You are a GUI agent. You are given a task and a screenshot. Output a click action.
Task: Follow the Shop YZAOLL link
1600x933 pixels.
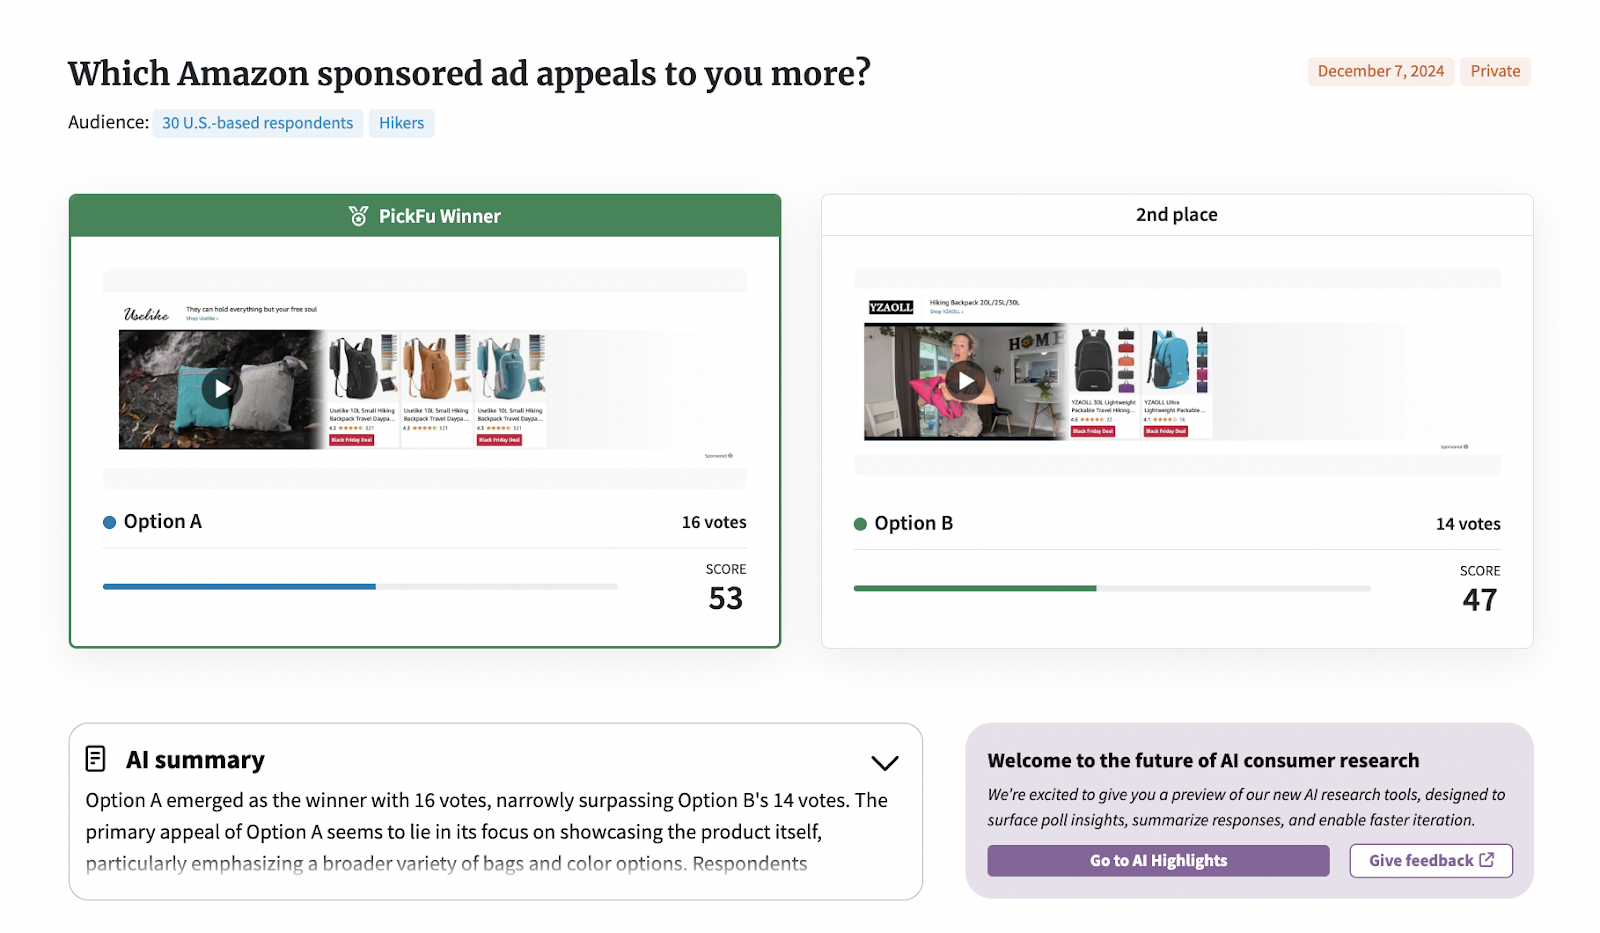tap(946, 312)
